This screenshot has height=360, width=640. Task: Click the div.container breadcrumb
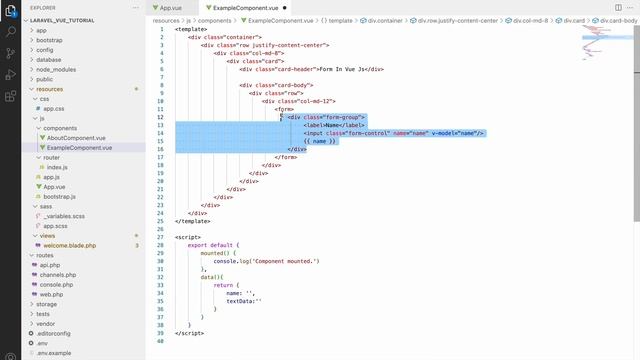[385, 21]
